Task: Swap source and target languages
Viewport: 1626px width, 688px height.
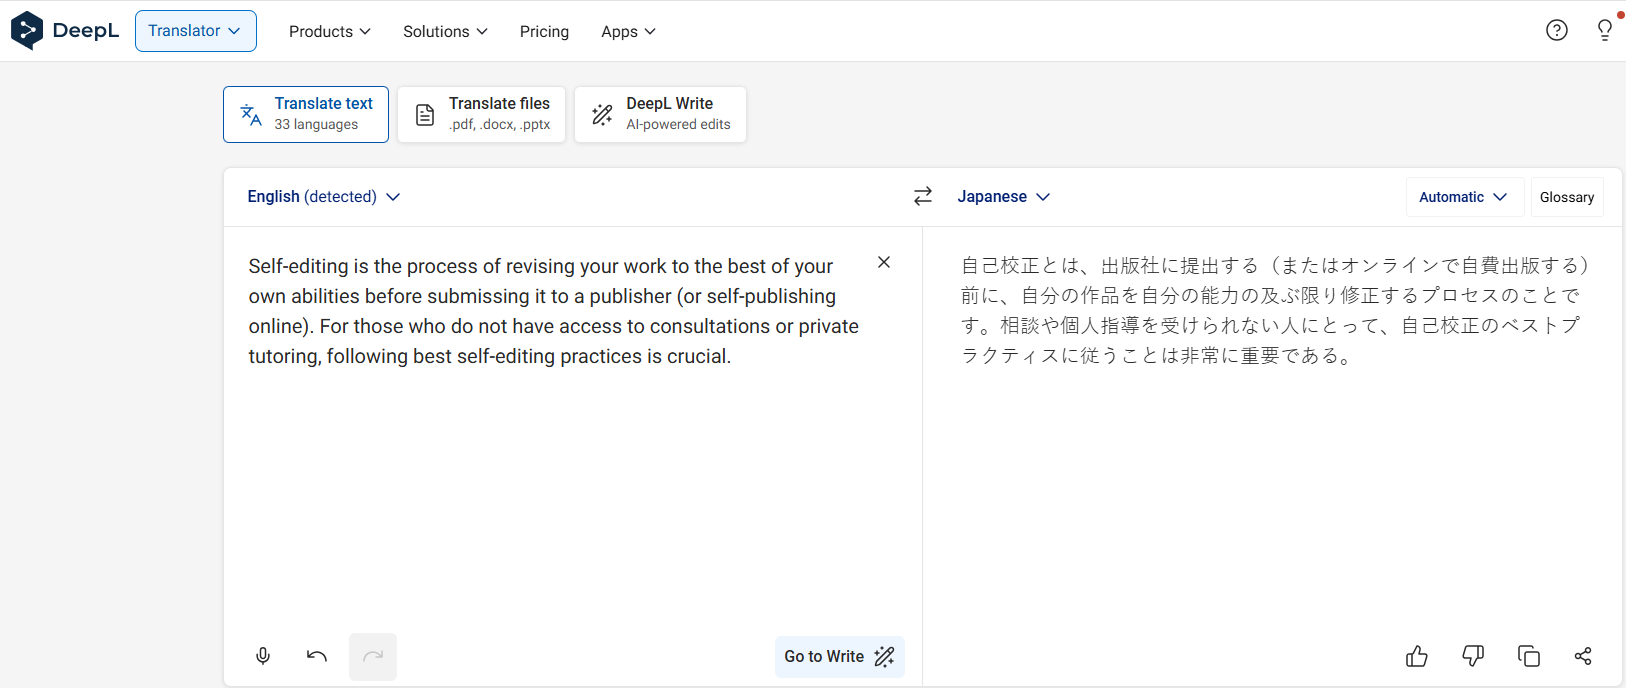Action: [923, 196]
